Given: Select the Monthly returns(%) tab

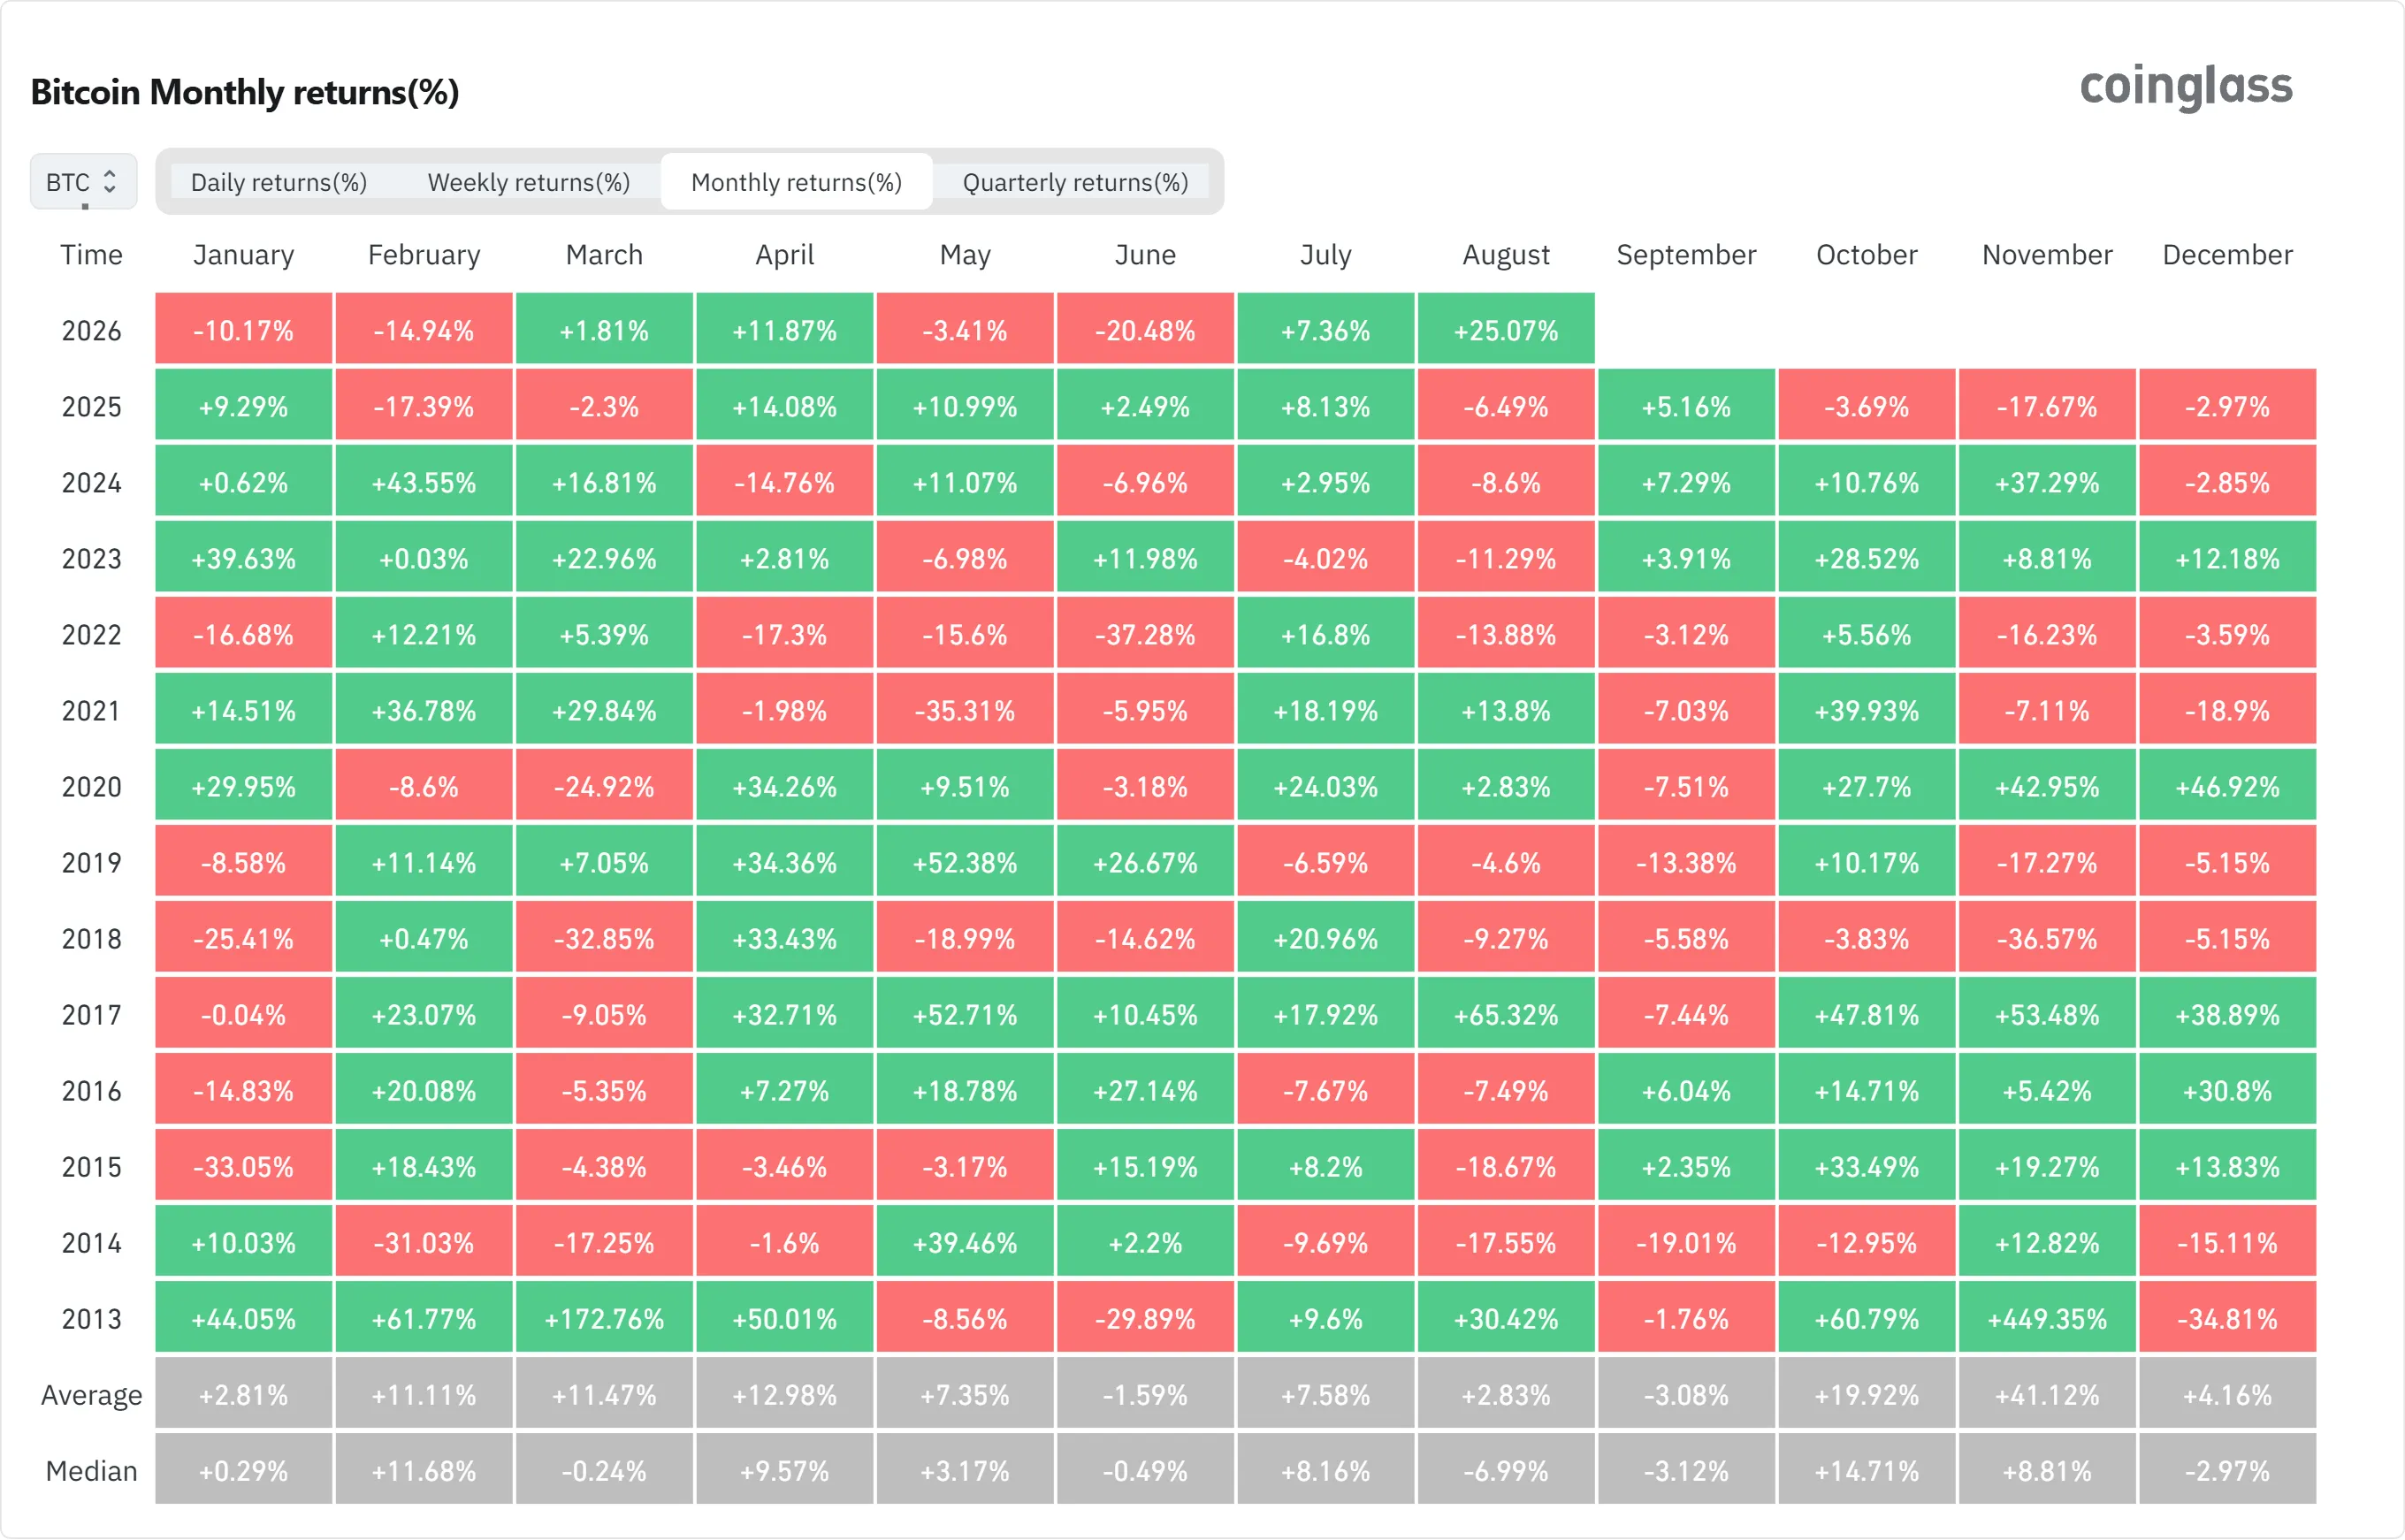Looking at the screenshot, I should click(797, 182).
